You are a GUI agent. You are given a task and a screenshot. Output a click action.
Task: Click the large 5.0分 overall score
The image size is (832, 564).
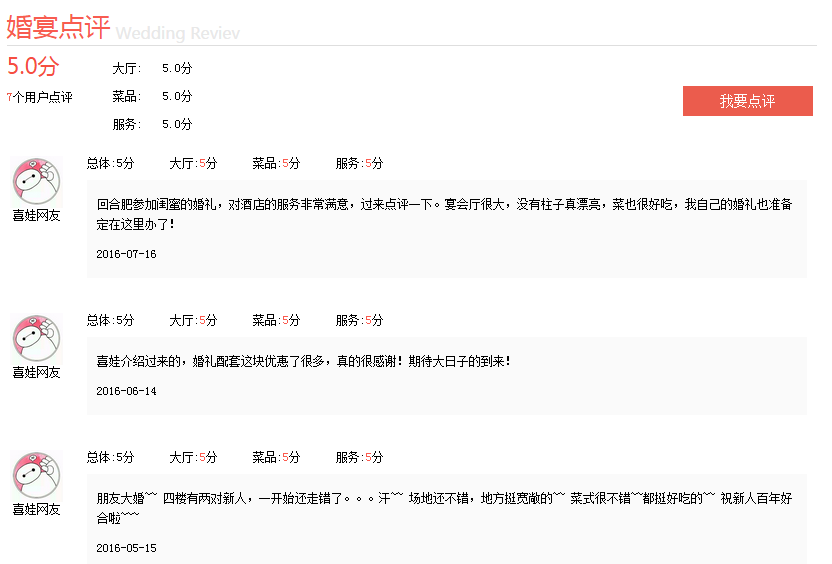pyautogui.click(x=33, y=67)
